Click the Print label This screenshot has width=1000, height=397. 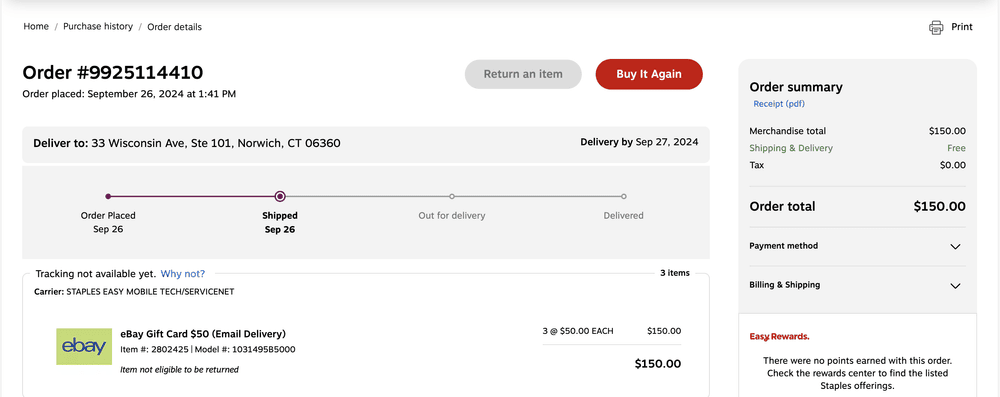coord(962,27)
